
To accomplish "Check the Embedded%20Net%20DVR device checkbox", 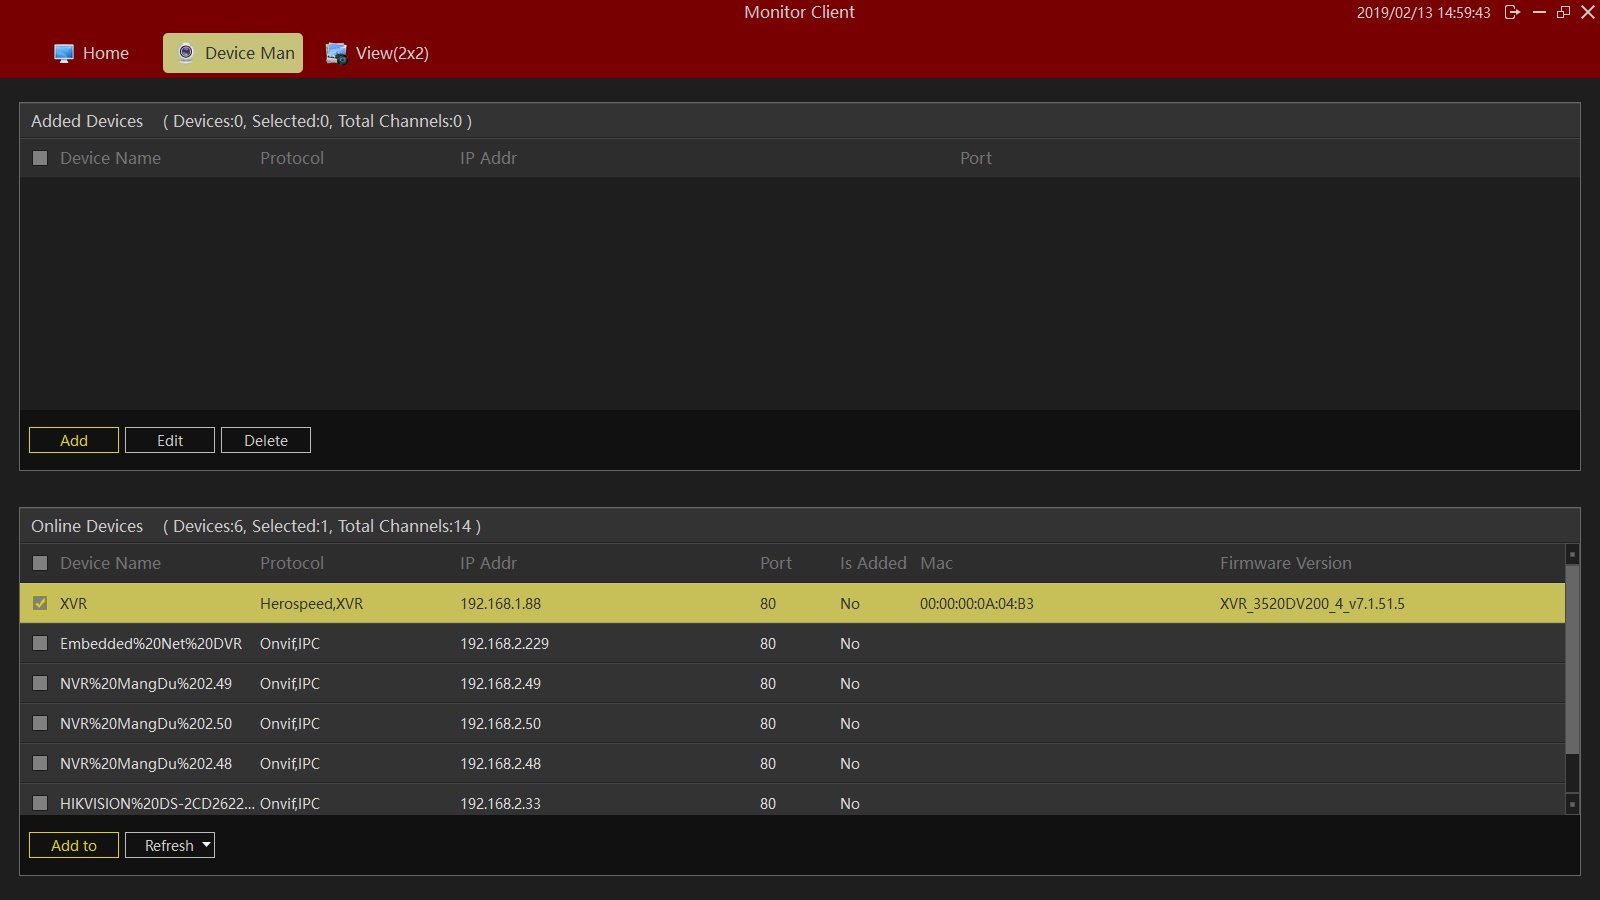I will tap(40, 643).
